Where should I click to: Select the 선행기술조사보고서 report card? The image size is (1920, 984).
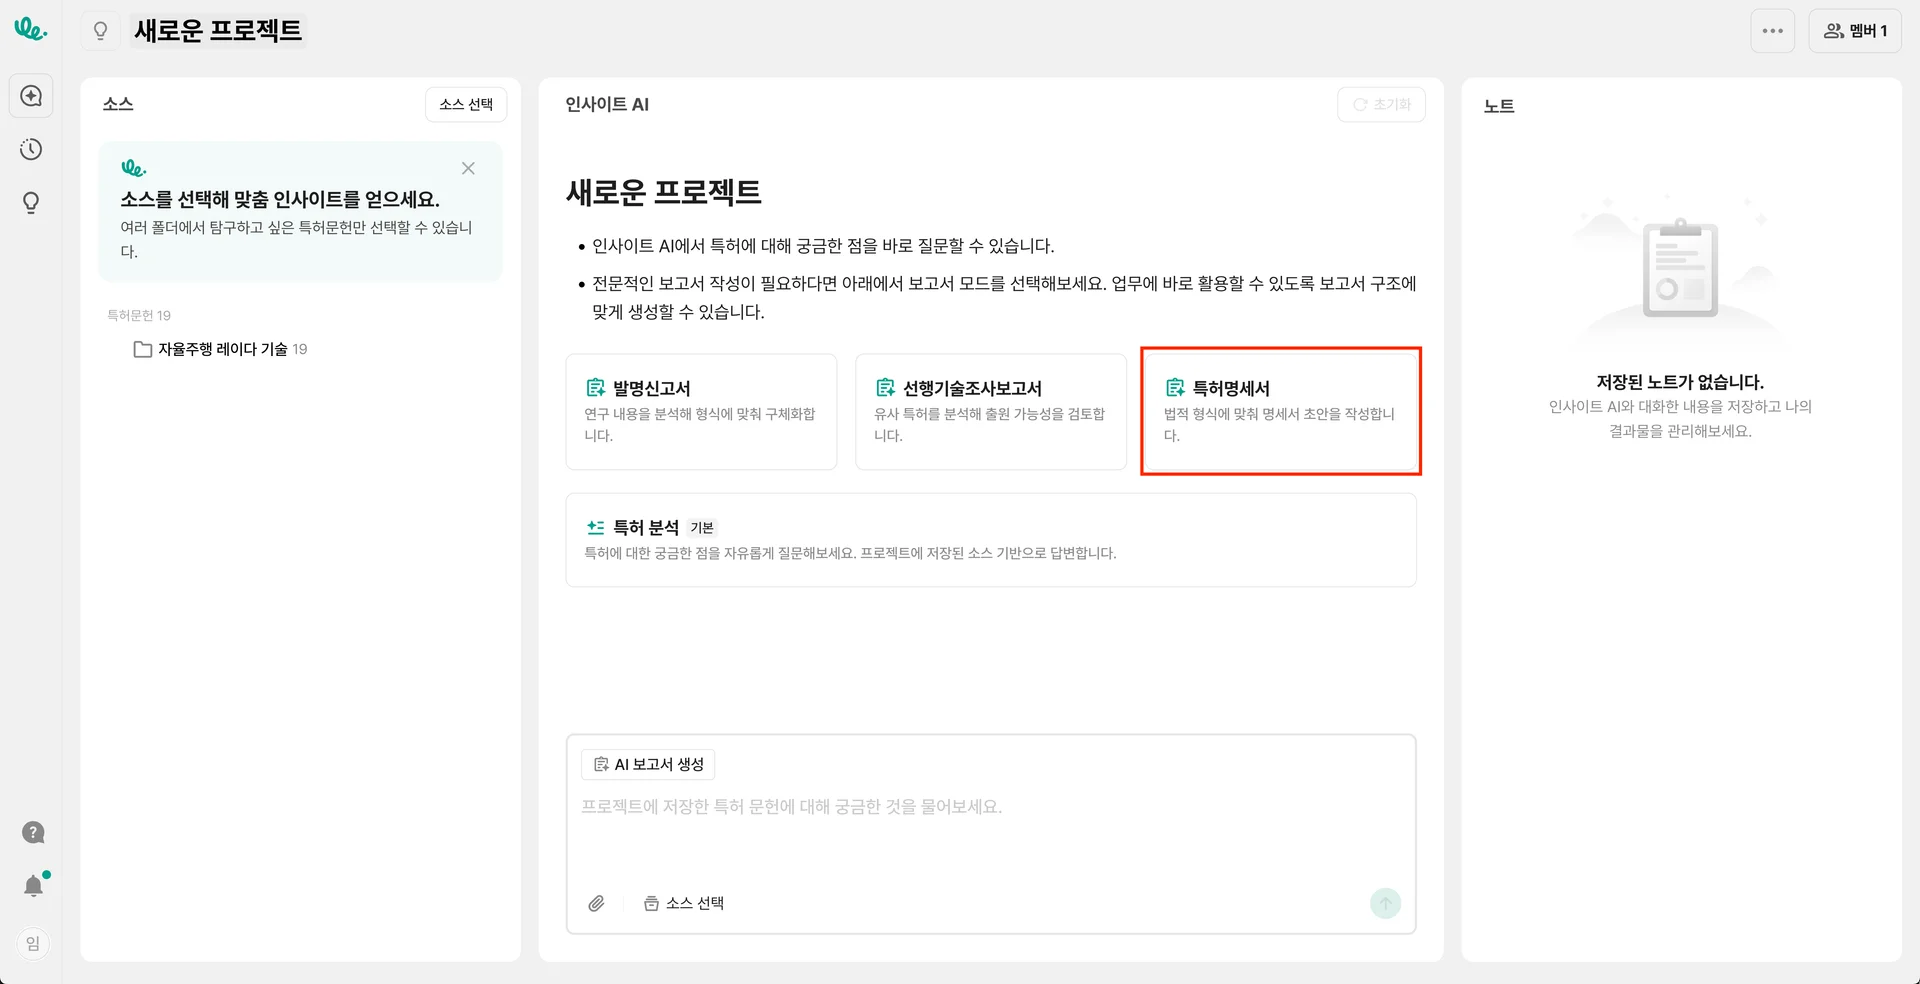pyautogui.click(x=990, y=411)
